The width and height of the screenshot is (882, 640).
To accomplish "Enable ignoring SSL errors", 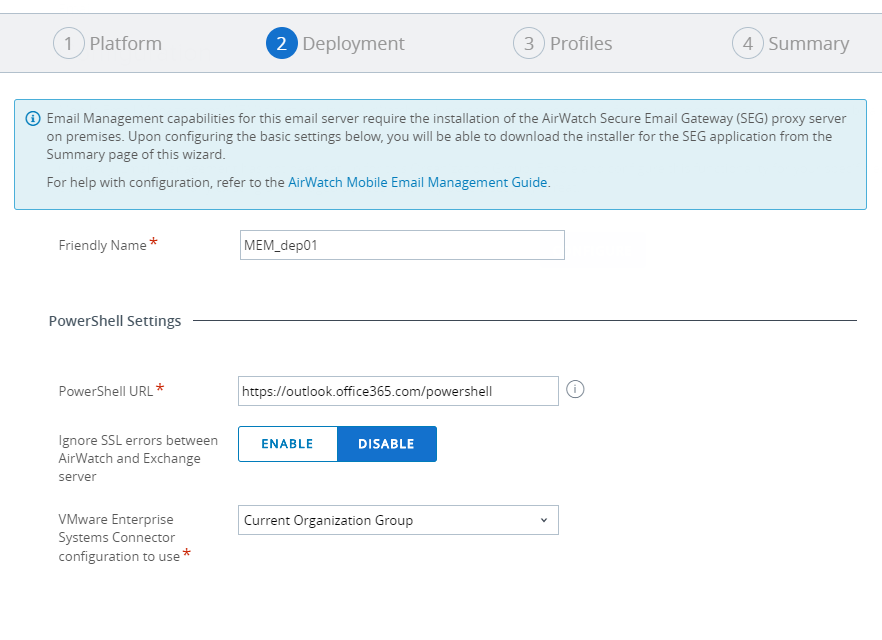I will 287,444.
